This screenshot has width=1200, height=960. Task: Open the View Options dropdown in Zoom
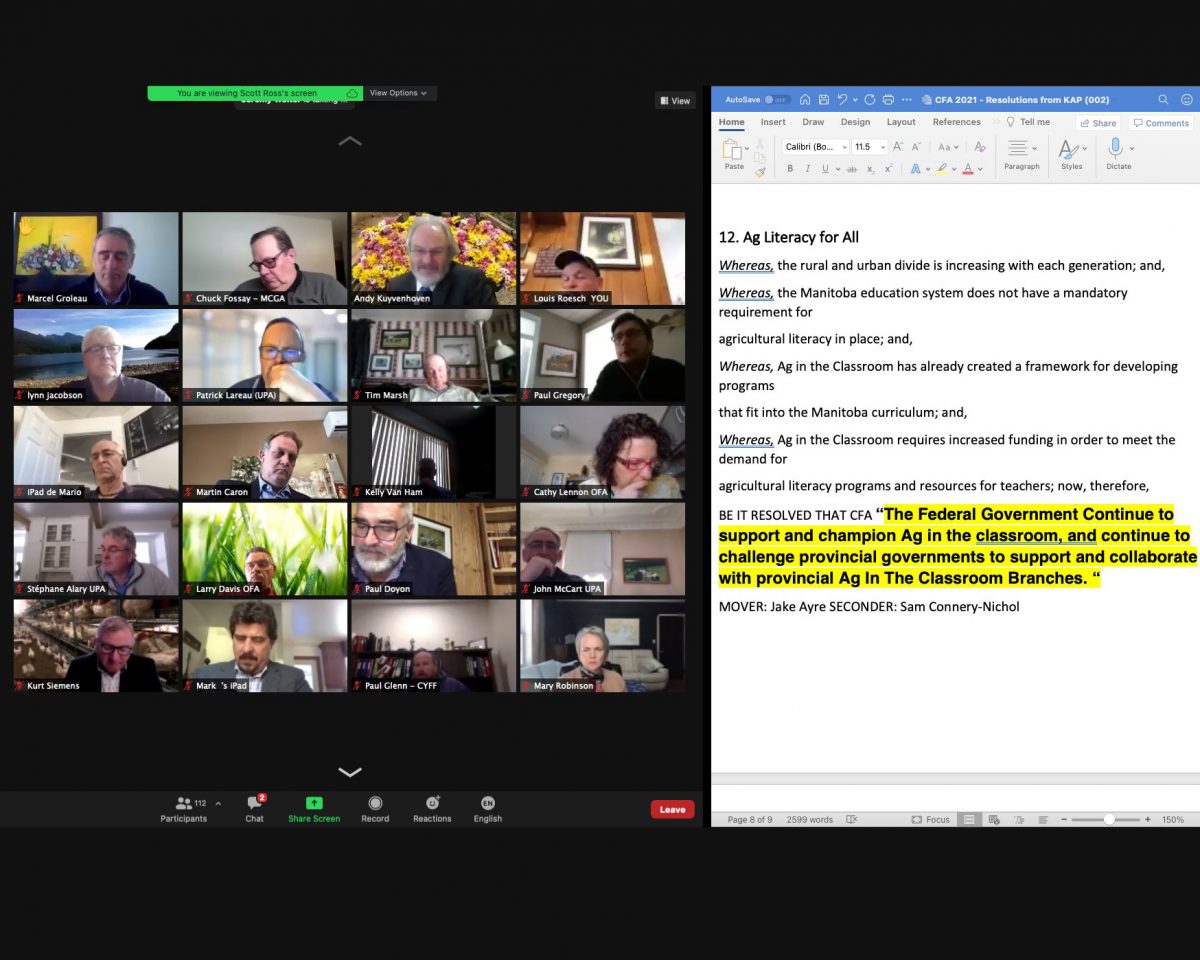[x=398, y=92]
